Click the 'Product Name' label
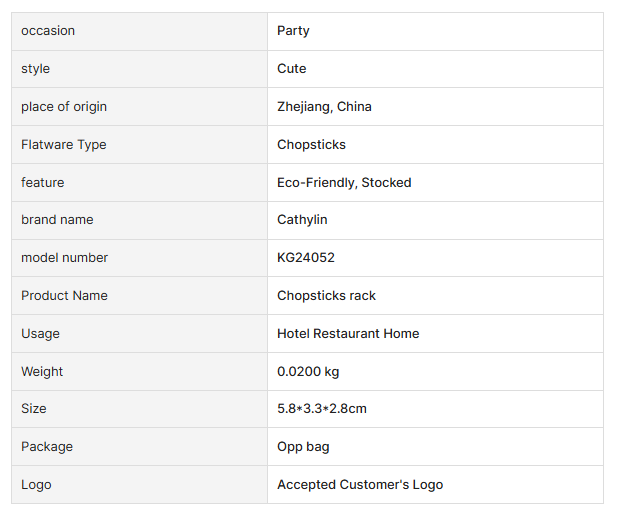The width and height of the screenshot is (618, 514). pyautogui.click(x=64, y=296)
